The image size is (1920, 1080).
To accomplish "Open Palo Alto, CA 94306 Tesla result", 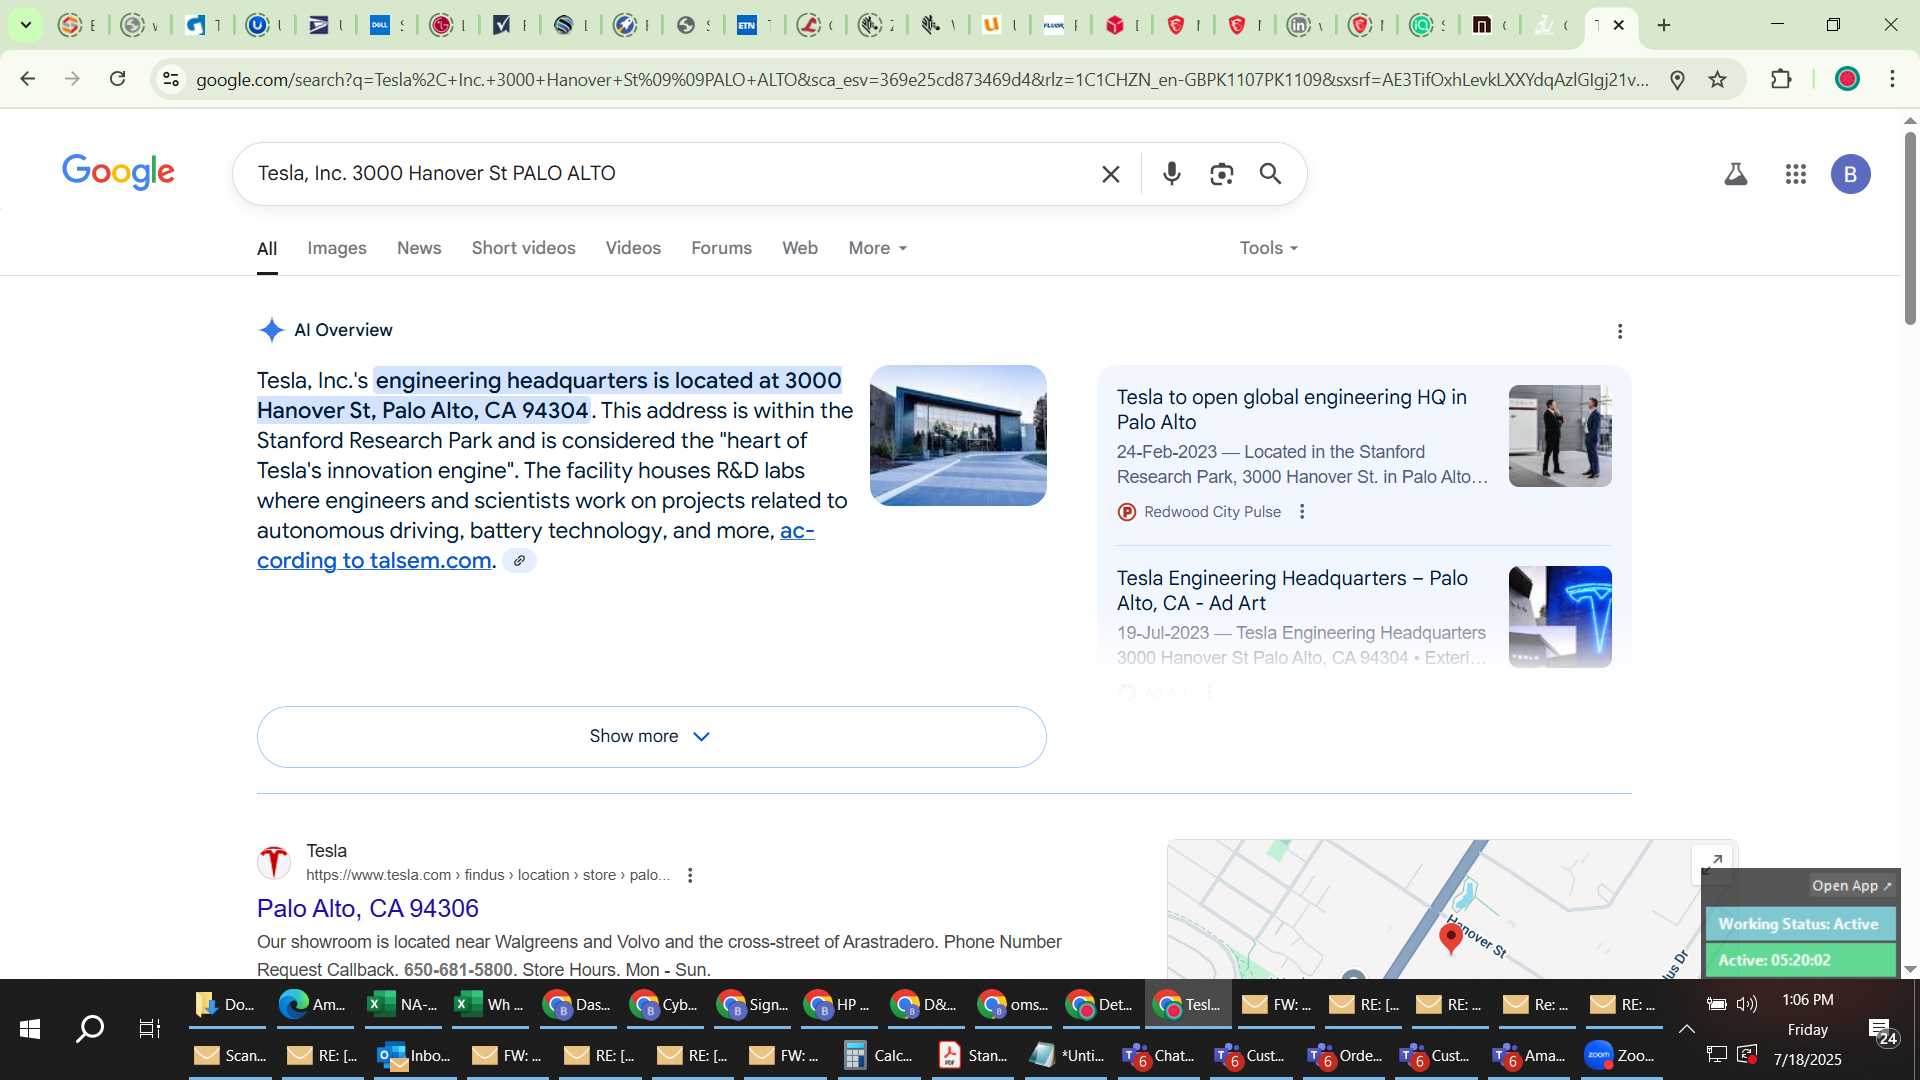I will (367, 908).
